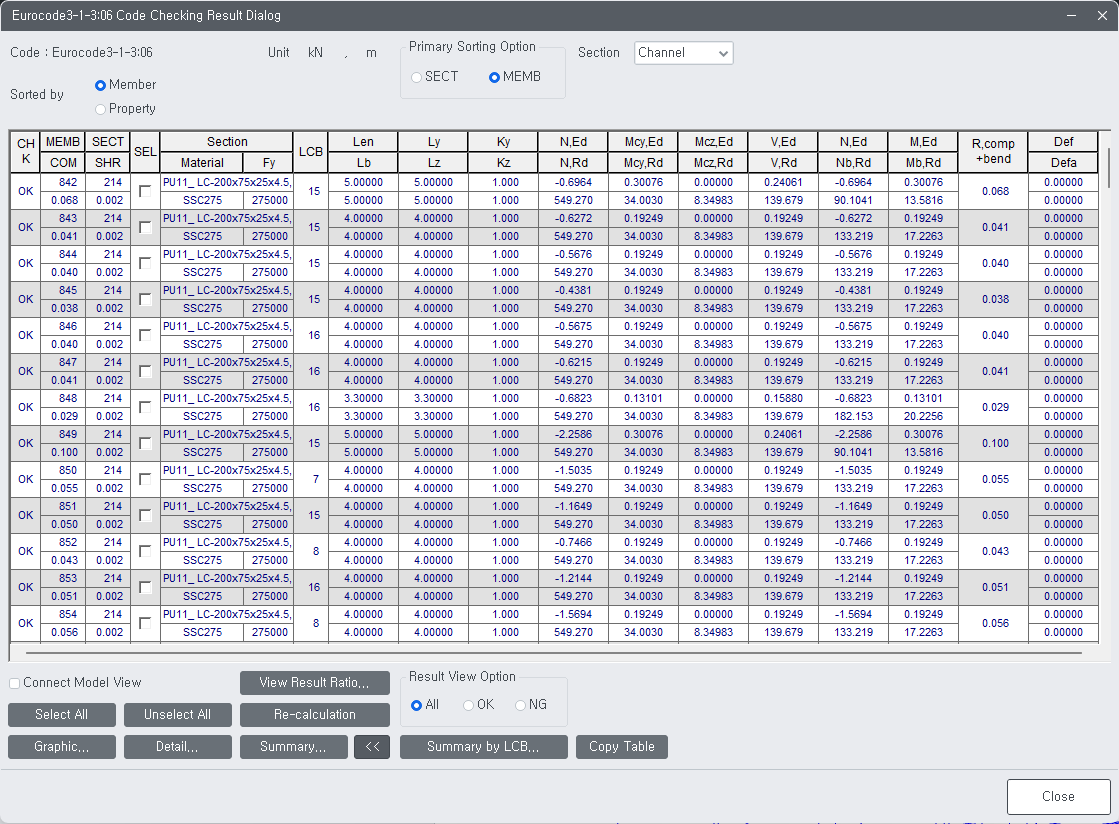Click the vertical scrollbar of the table

pos(1108,400)
